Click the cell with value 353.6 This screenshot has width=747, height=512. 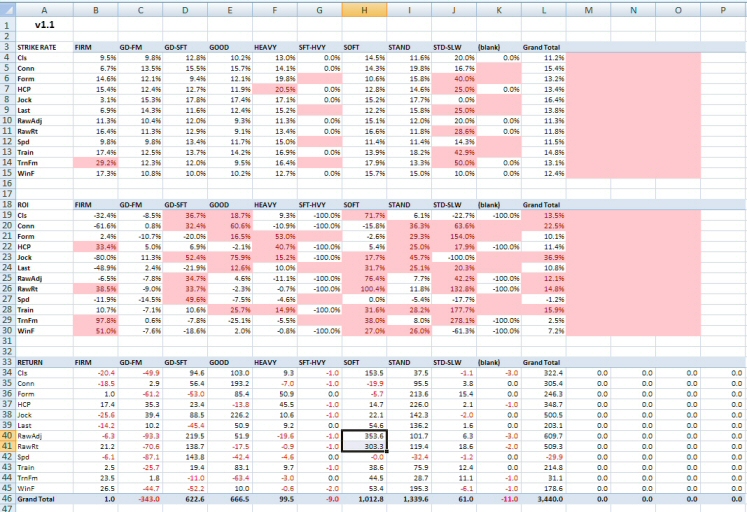click(364, 435)
